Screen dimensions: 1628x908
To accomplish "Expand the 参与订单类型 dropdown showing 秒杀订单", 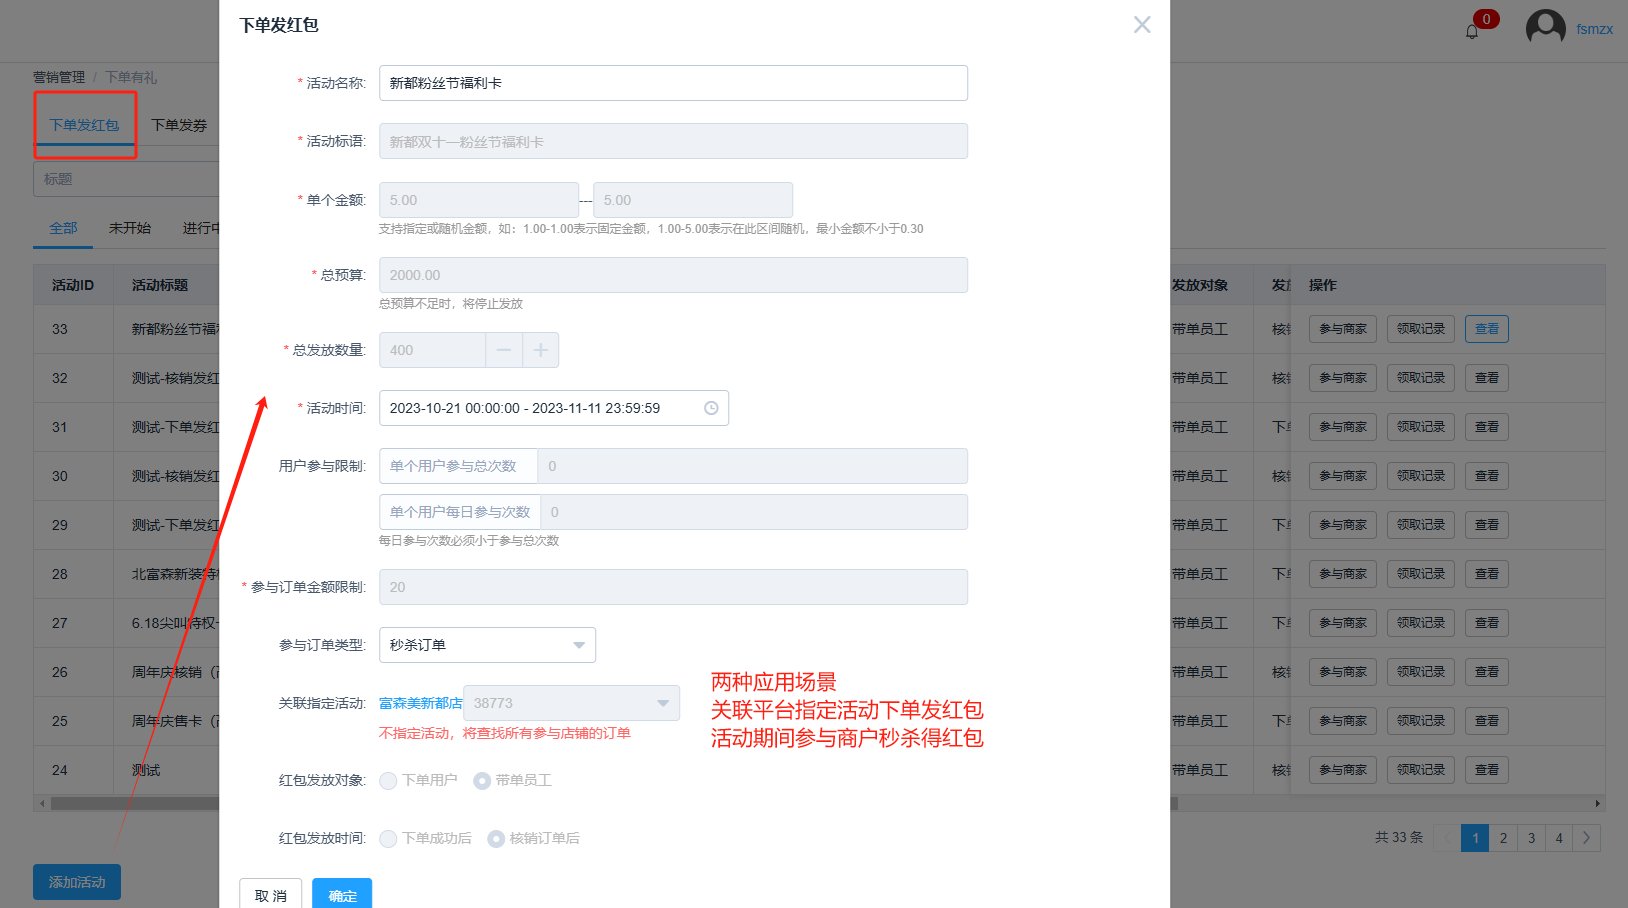I will coord(487,645).
